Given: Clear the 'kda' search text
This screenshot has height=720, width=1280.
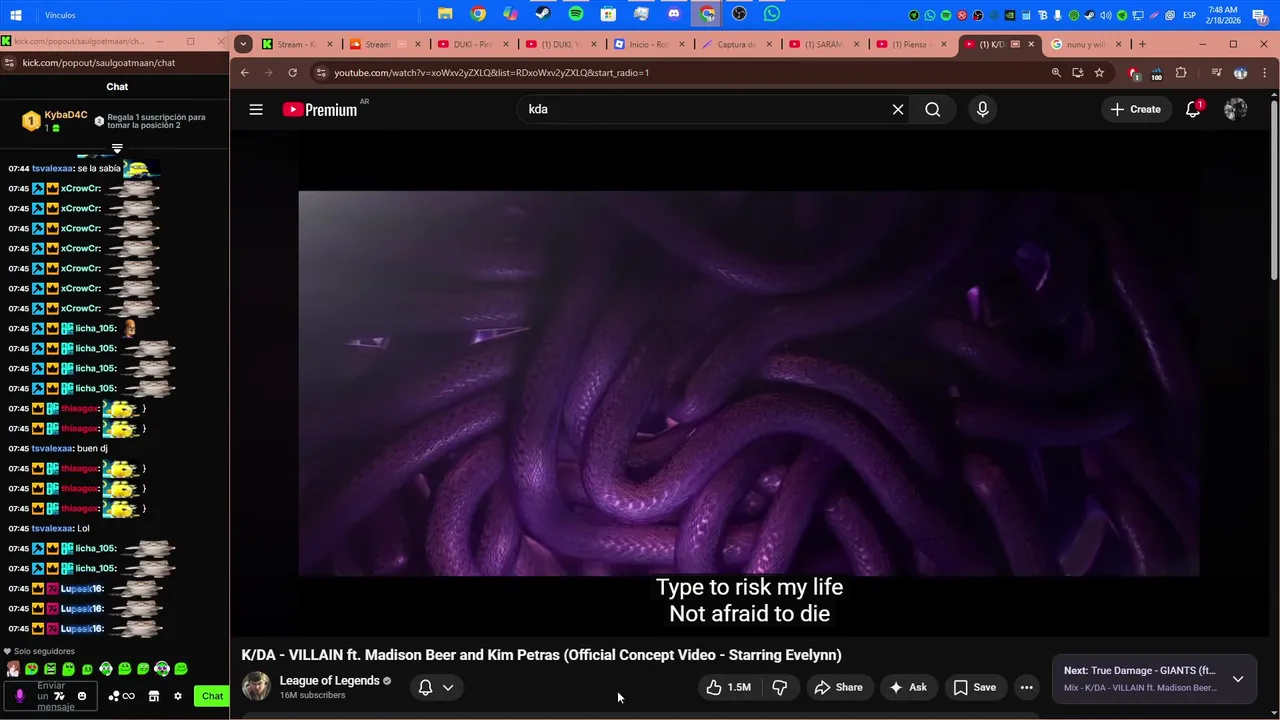Looking at the screenshot, I should pyautogui.click(x=898, y=109).
